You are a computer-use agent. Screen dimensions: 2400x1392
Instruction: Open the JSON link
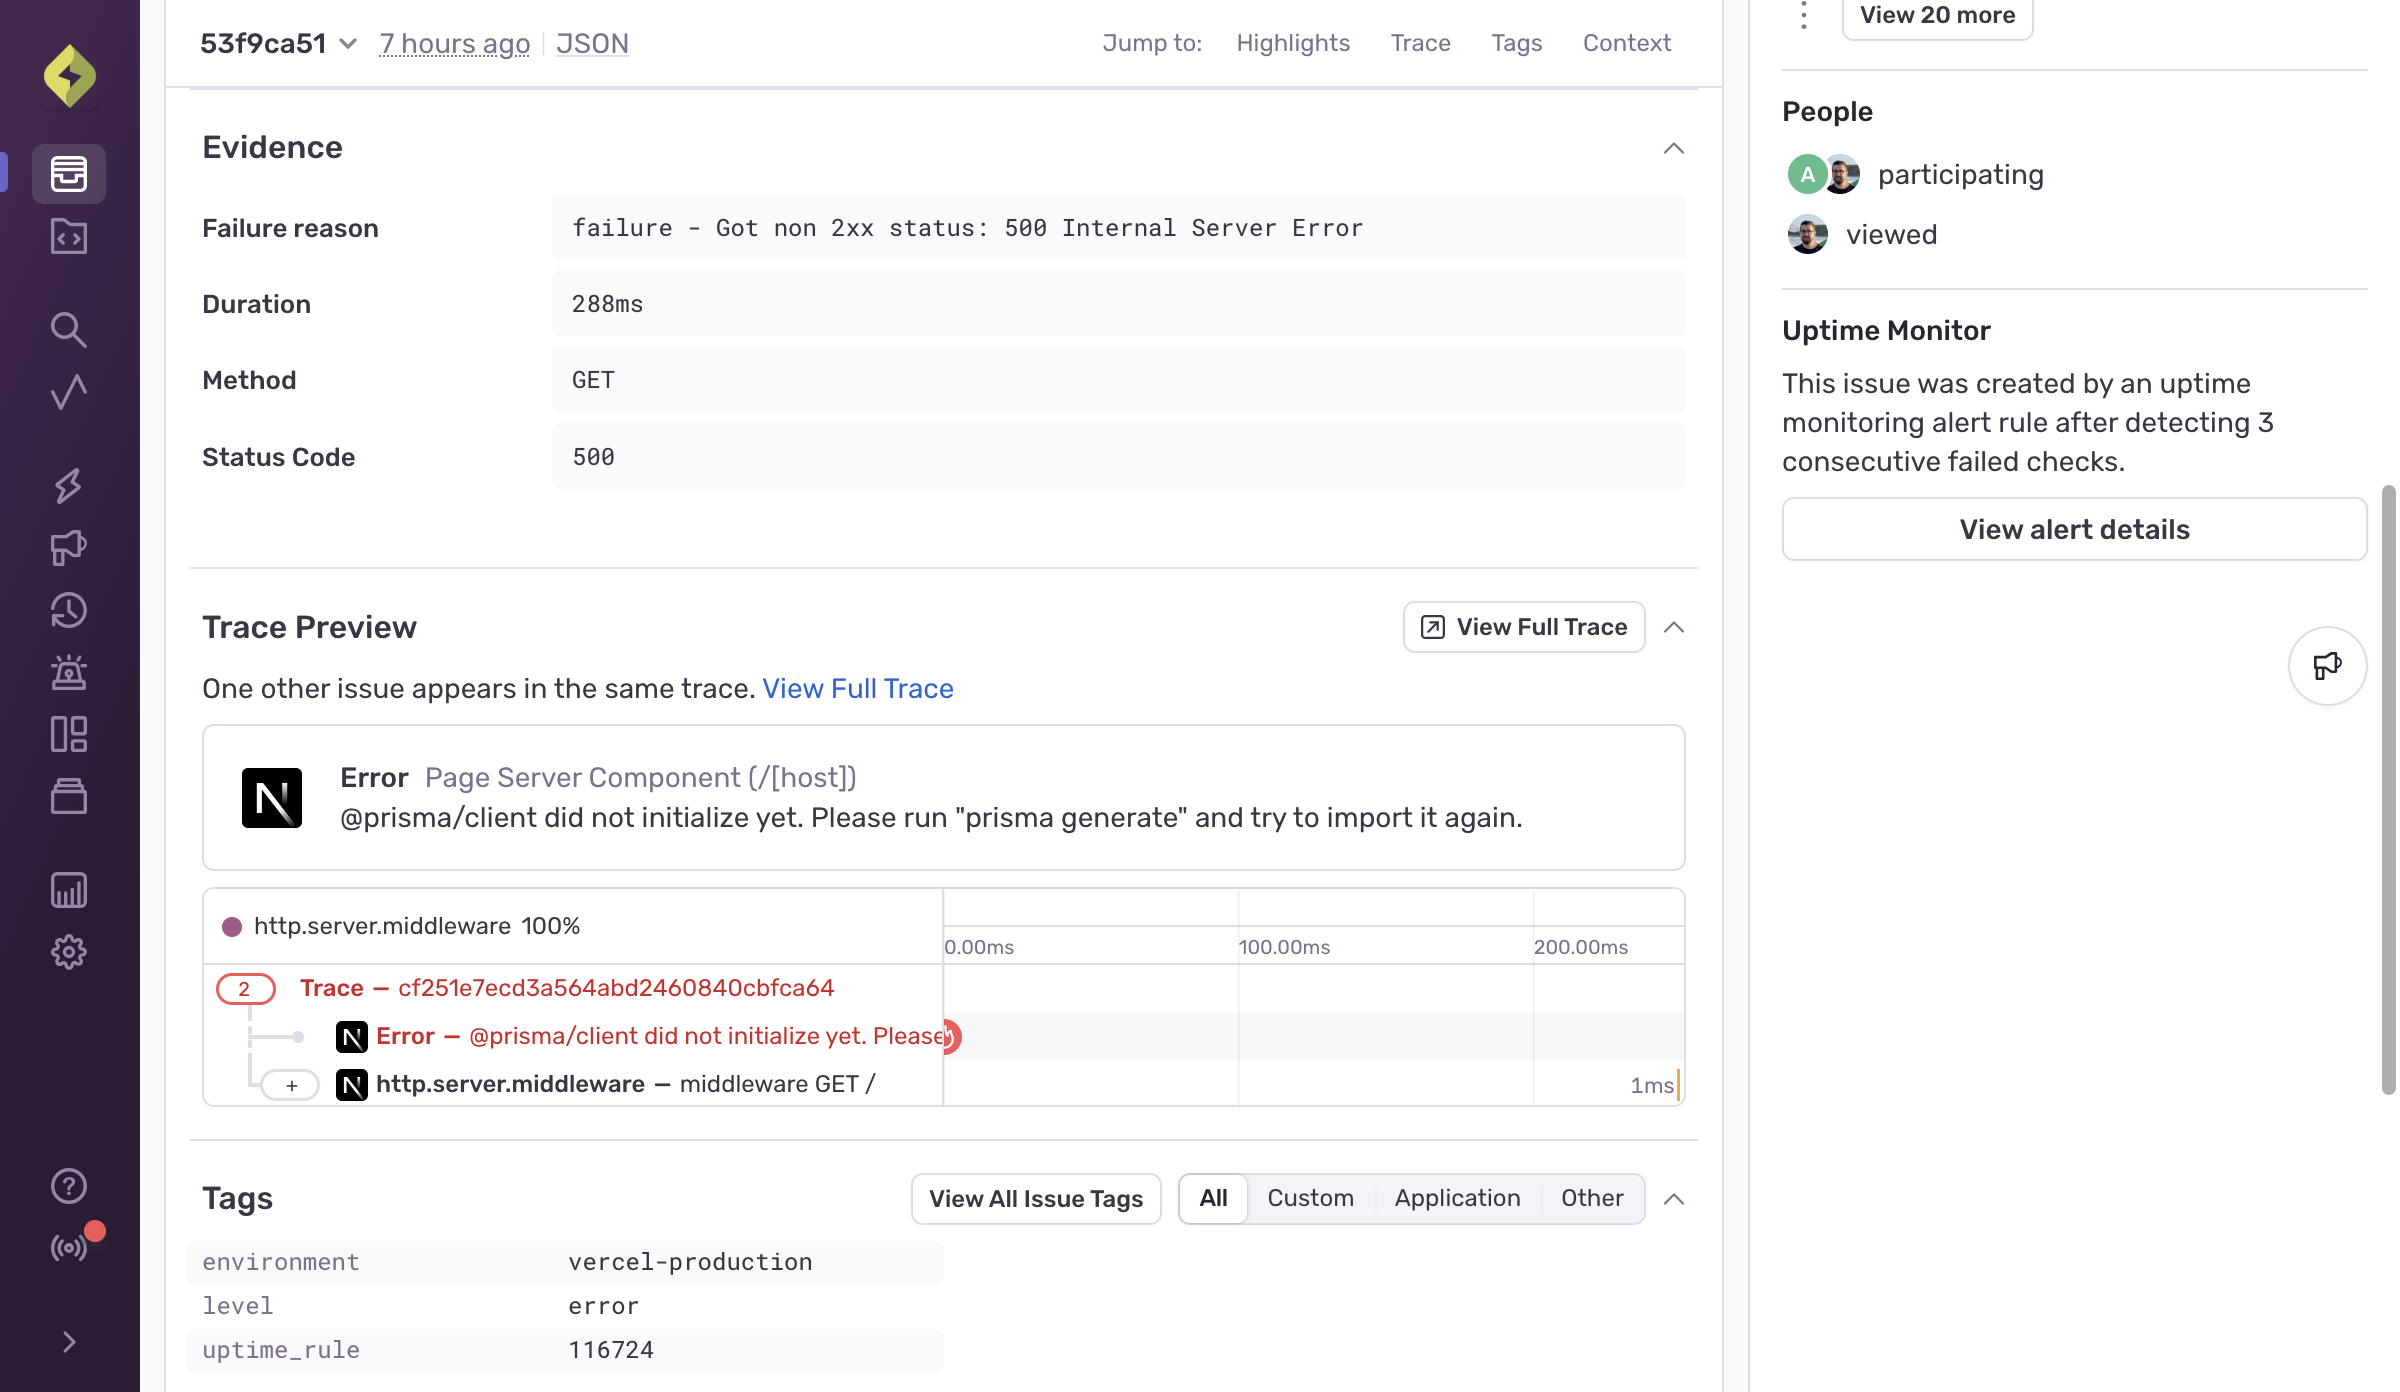point(592,44)
